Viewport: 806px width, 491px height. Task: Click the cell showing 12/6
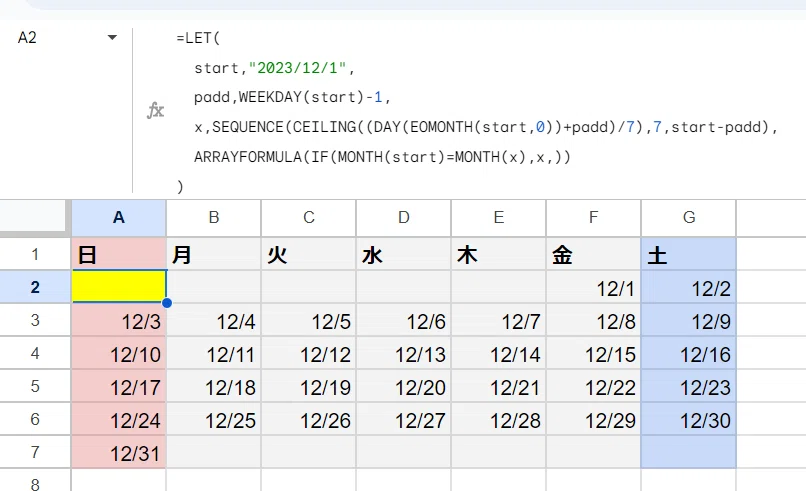[404, 320]
